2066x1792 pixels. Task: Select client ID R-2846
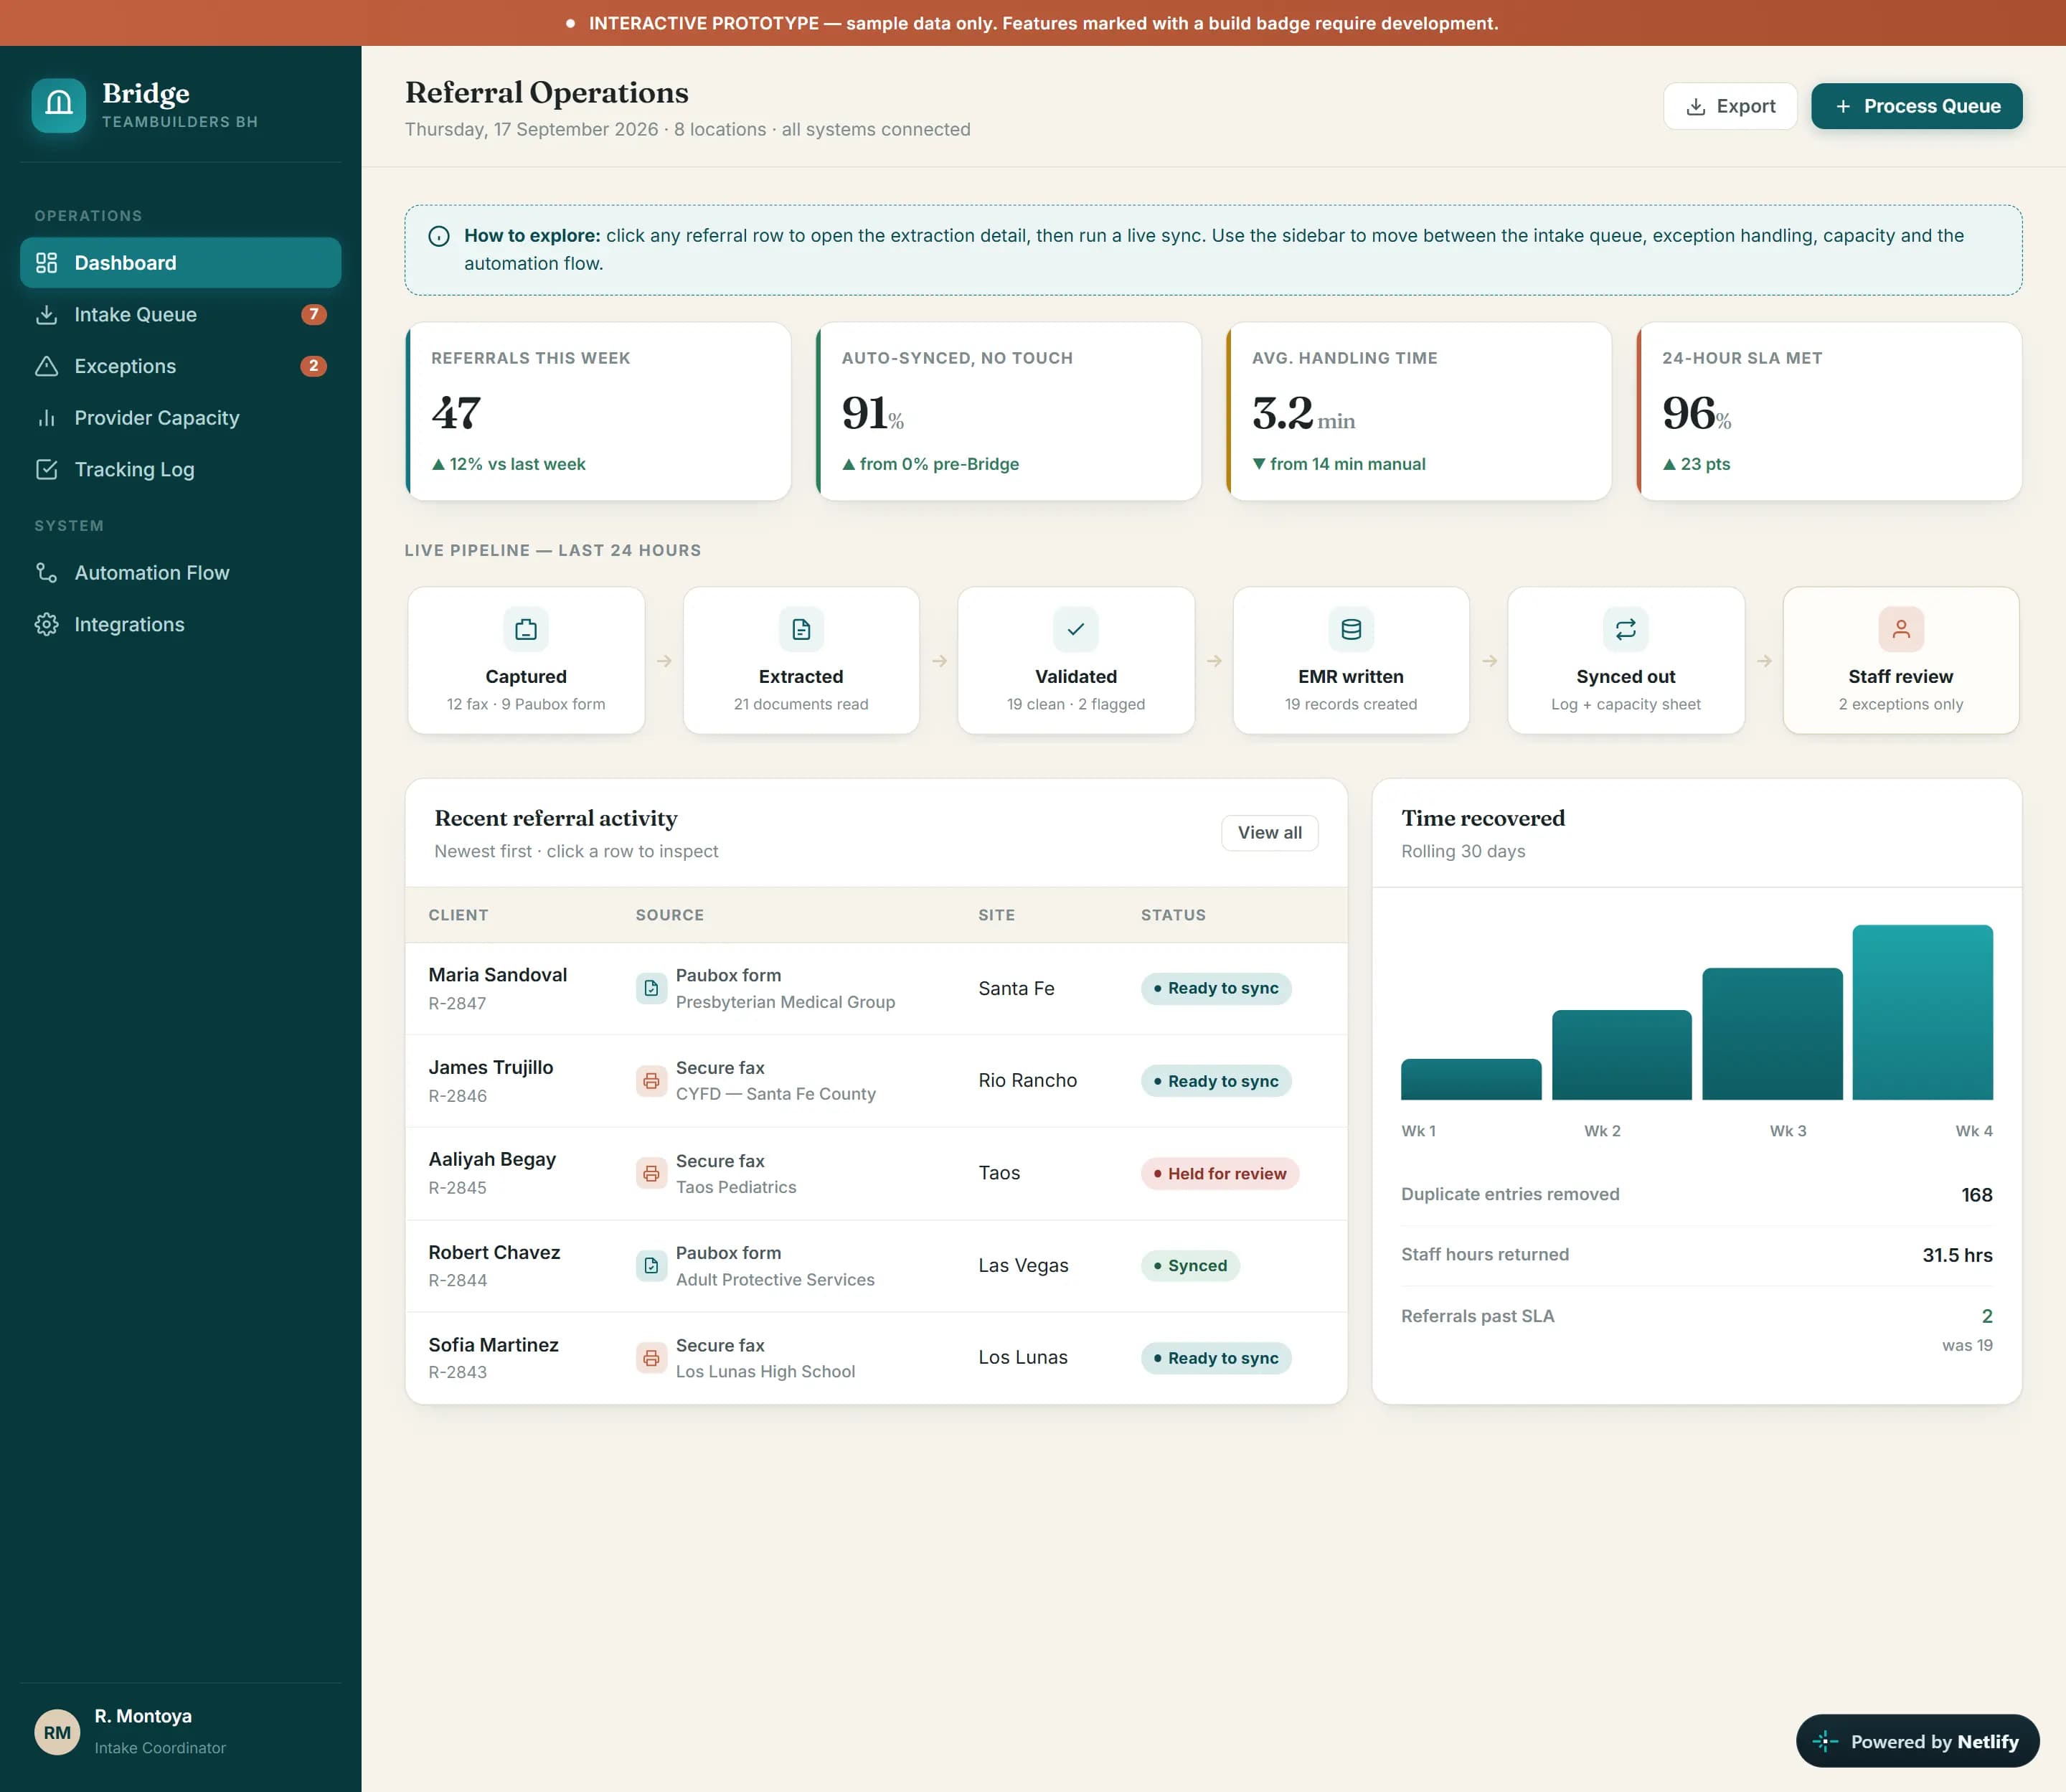point(458,1096)
